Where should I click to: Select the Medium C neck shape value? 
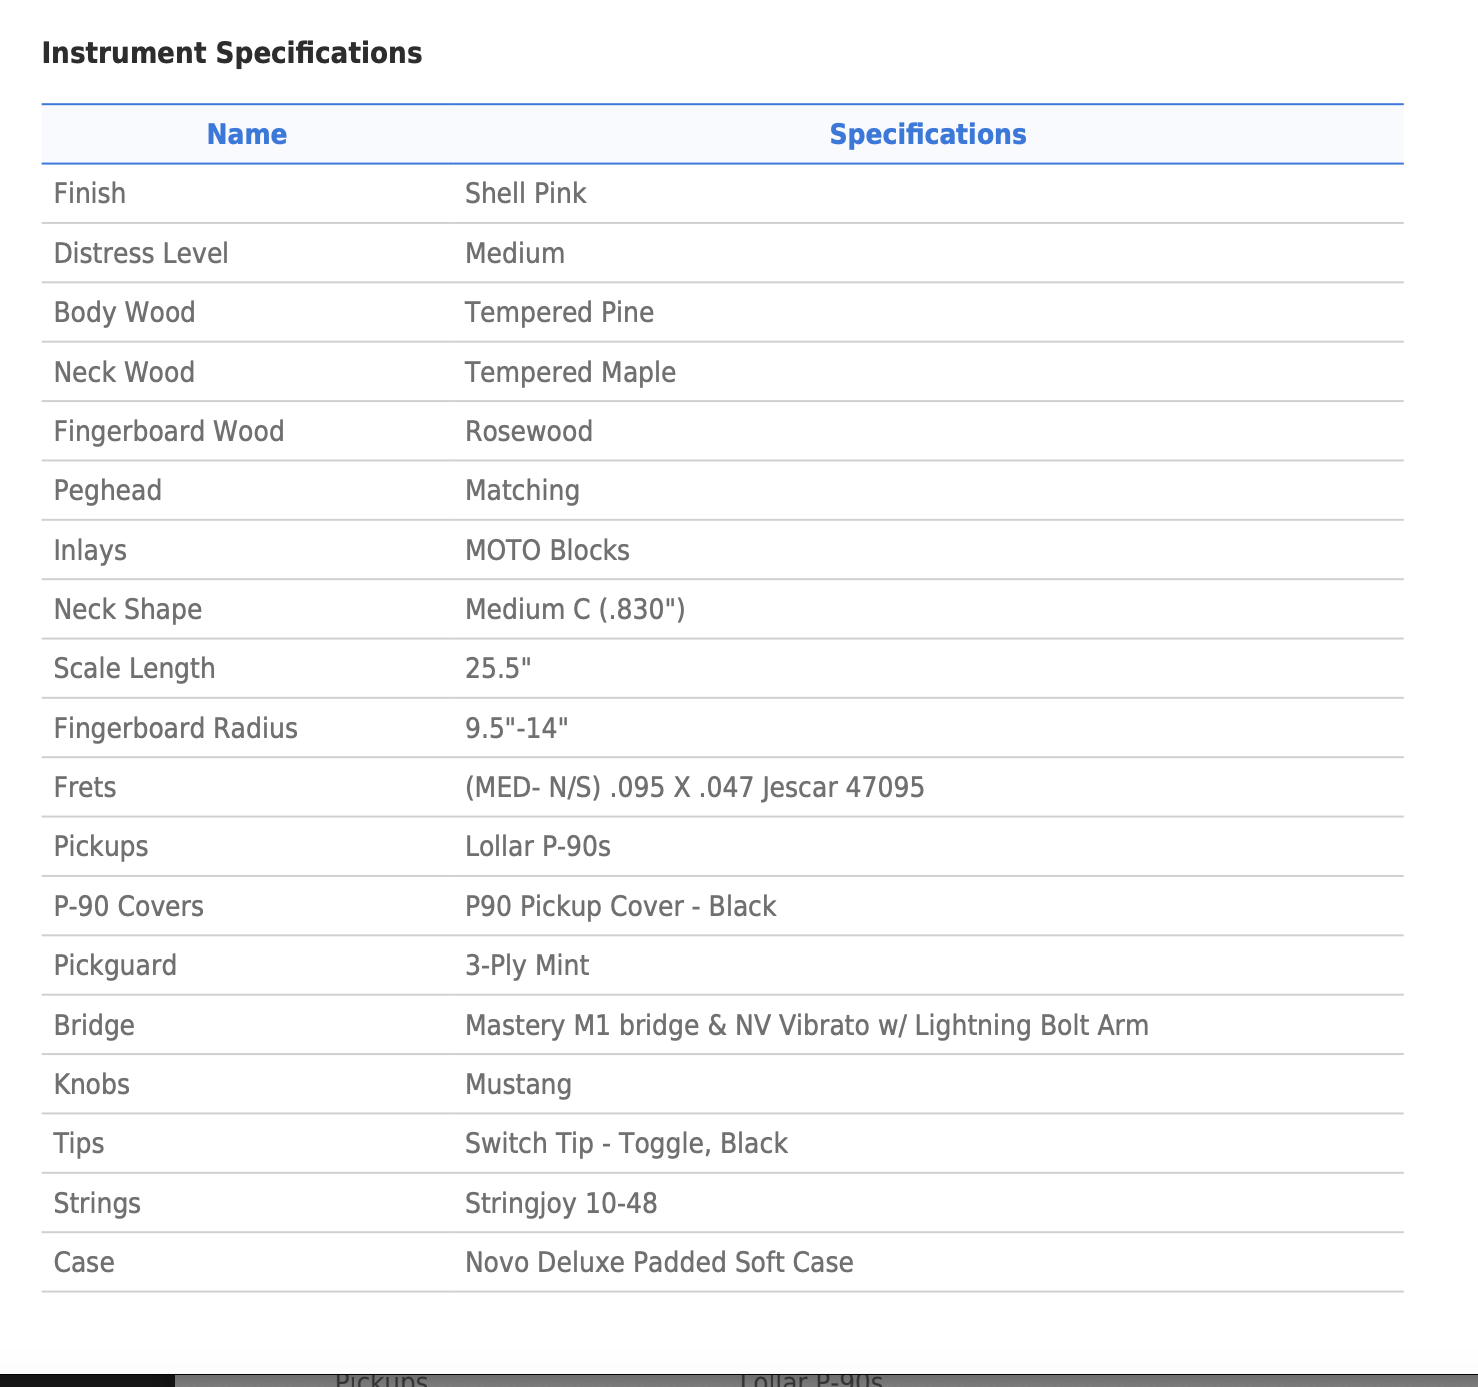pos(575,609)
